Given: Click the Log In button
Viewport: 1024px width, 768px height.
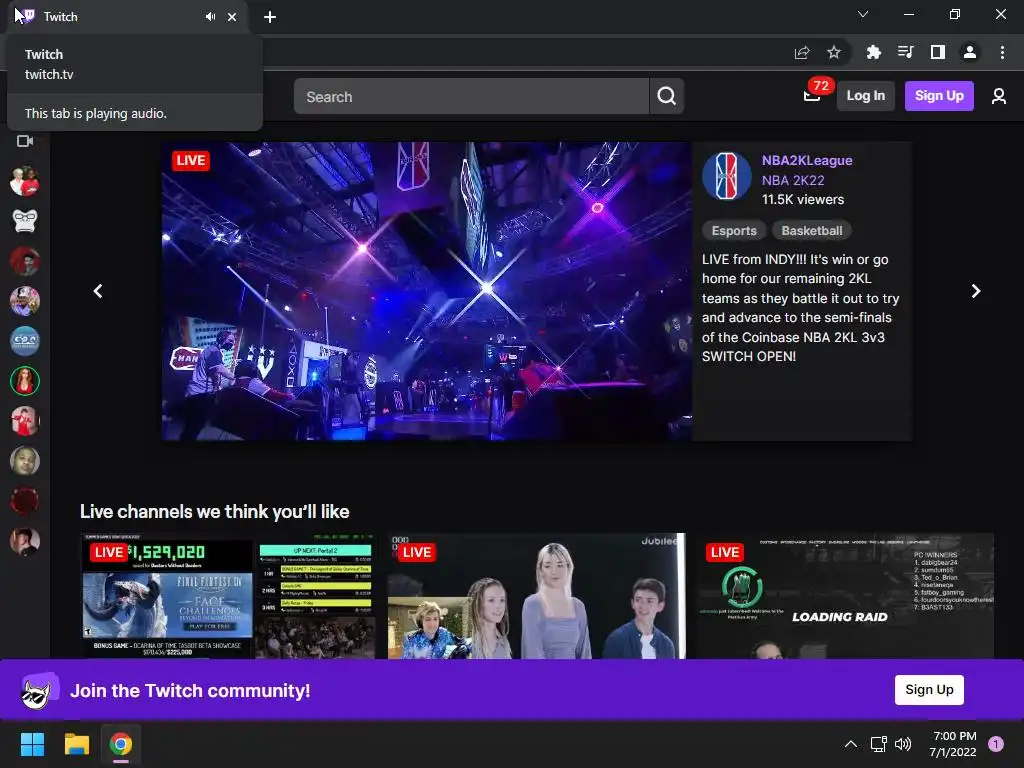Looking at the screenshot, I should point(865,96).
